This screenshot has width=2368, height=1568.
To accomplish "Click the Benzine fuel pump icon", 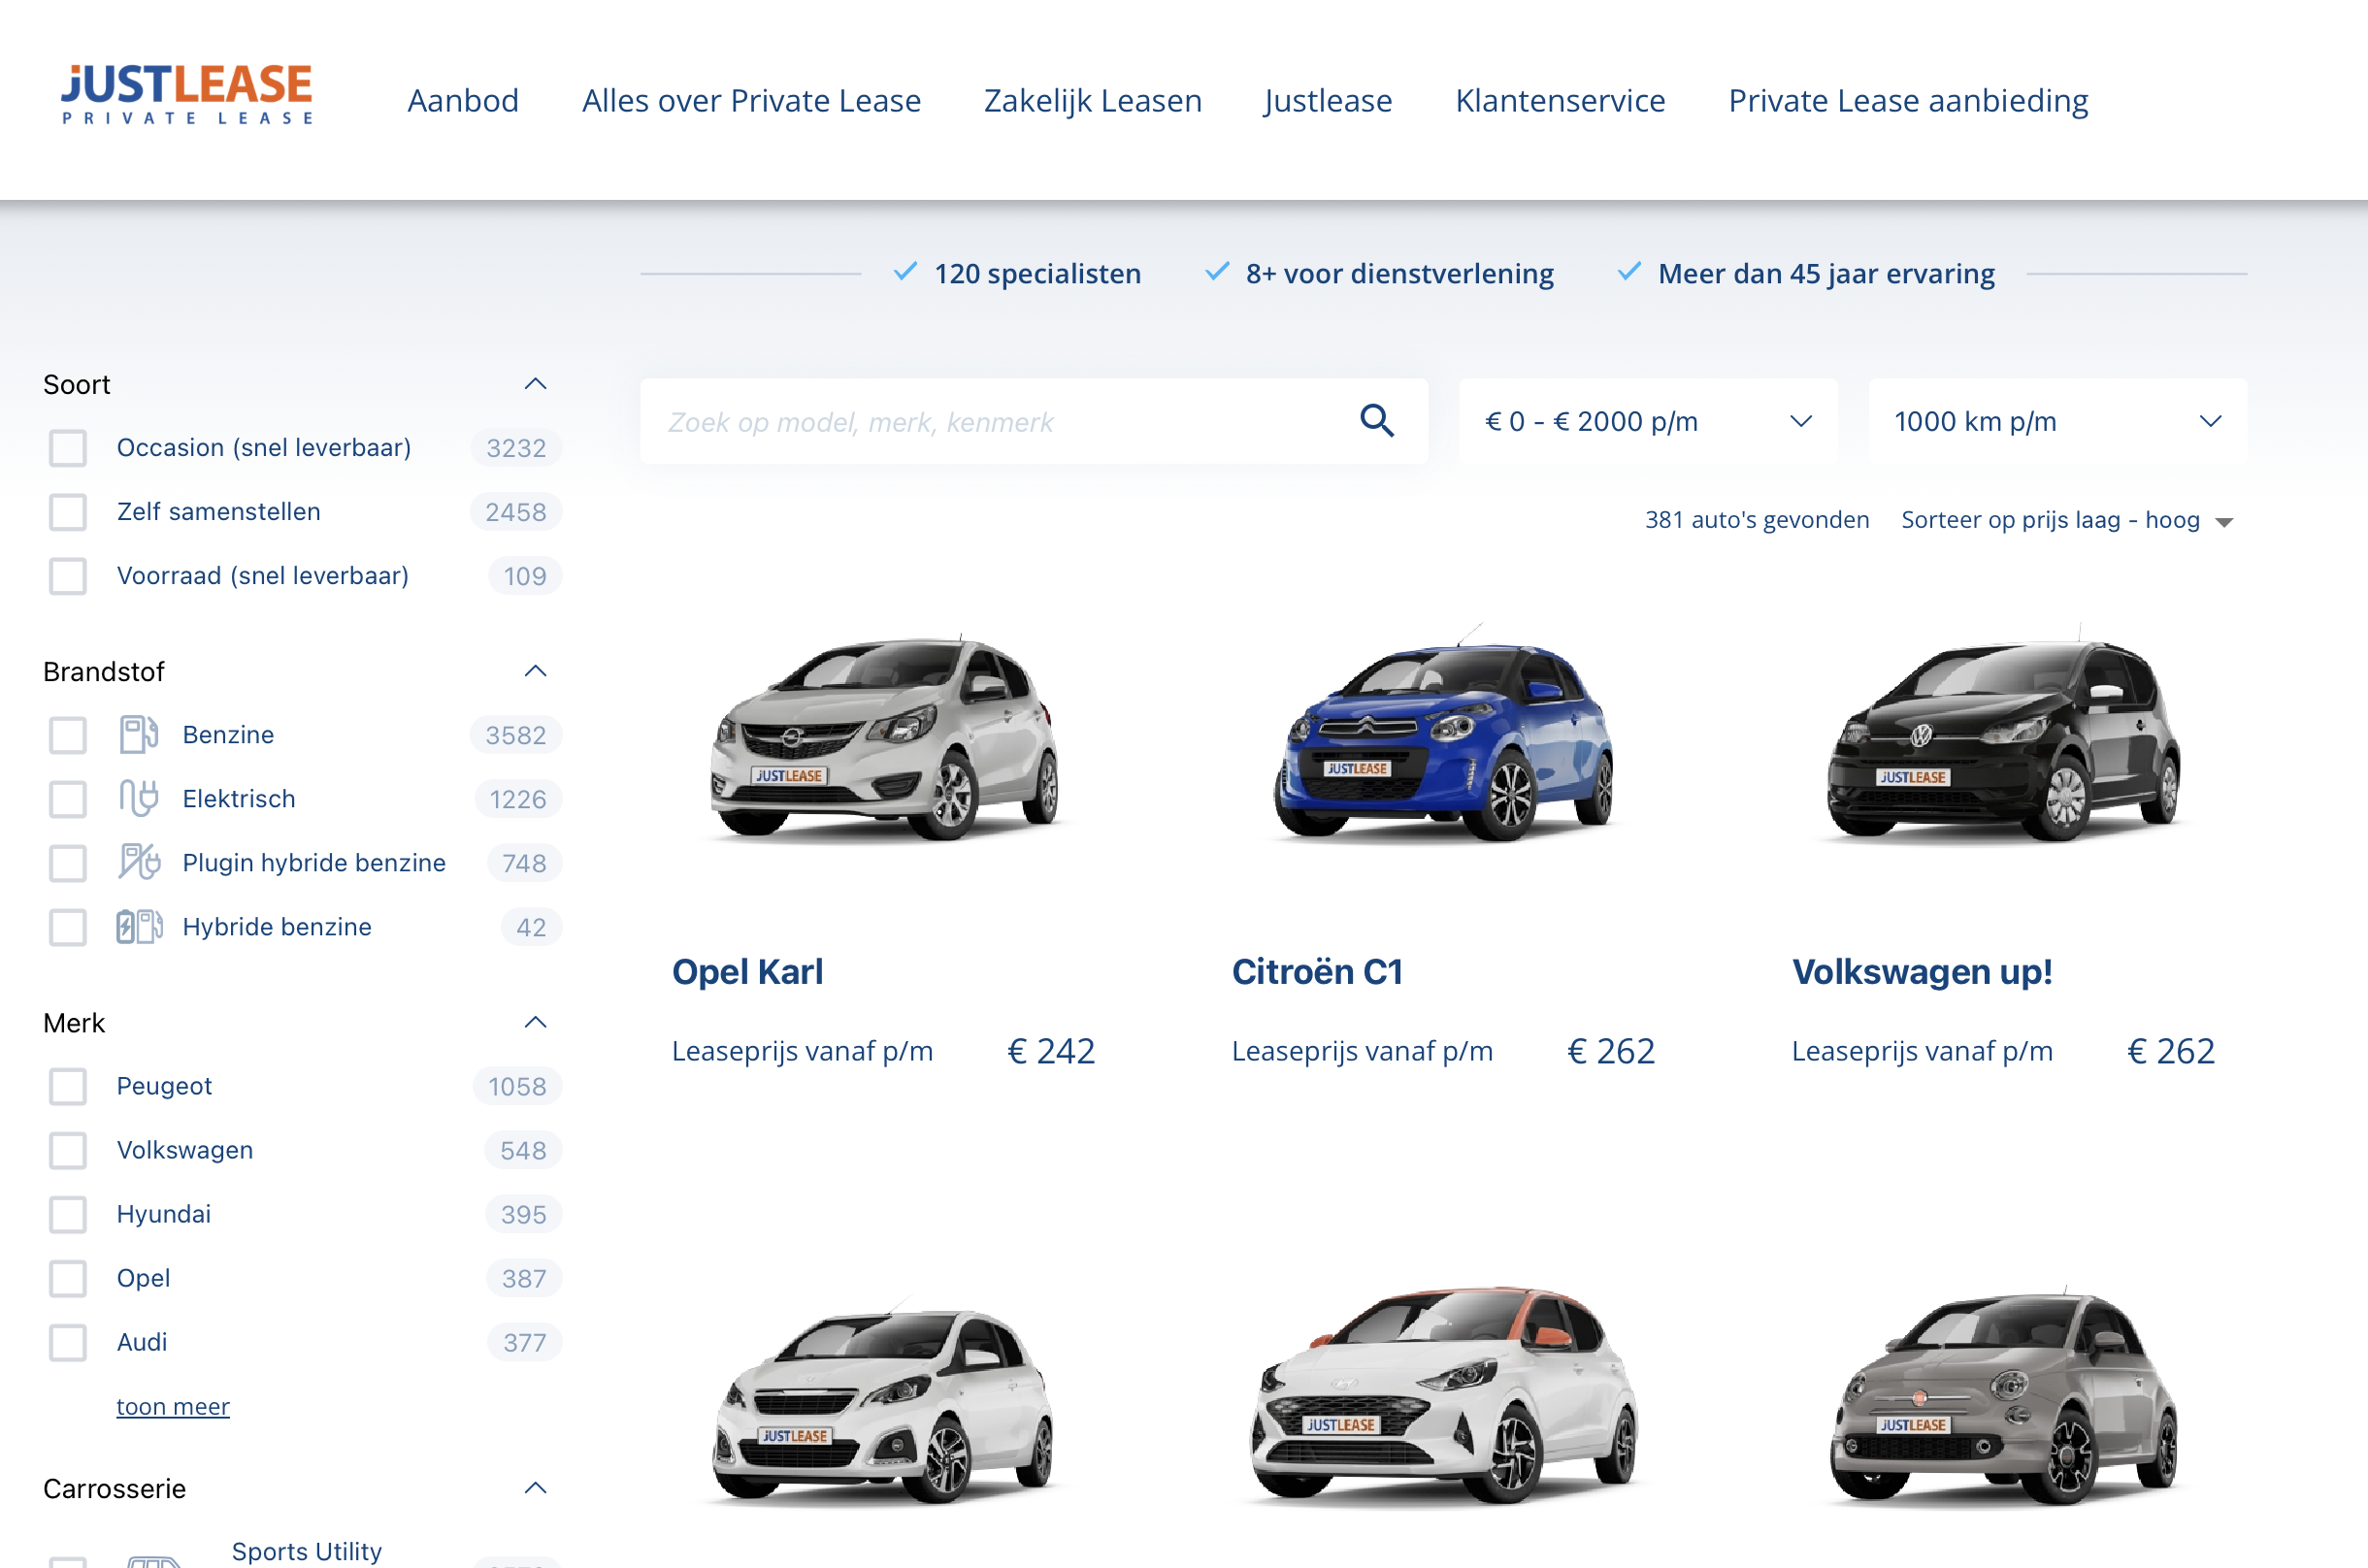I will 139,735.
